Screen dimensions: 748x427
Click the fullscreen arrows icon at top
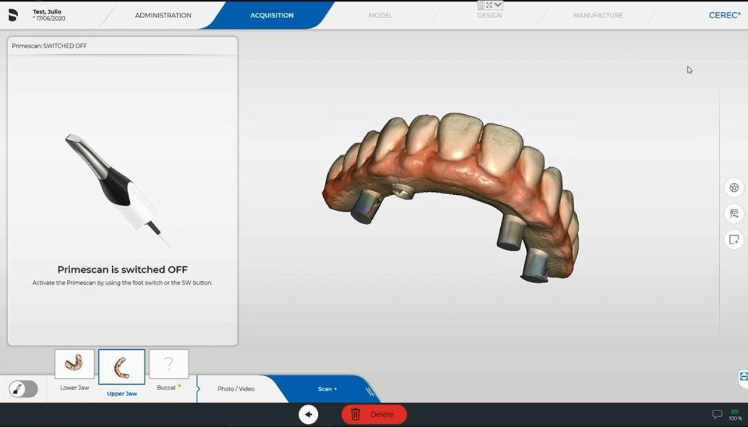[489, 5]
